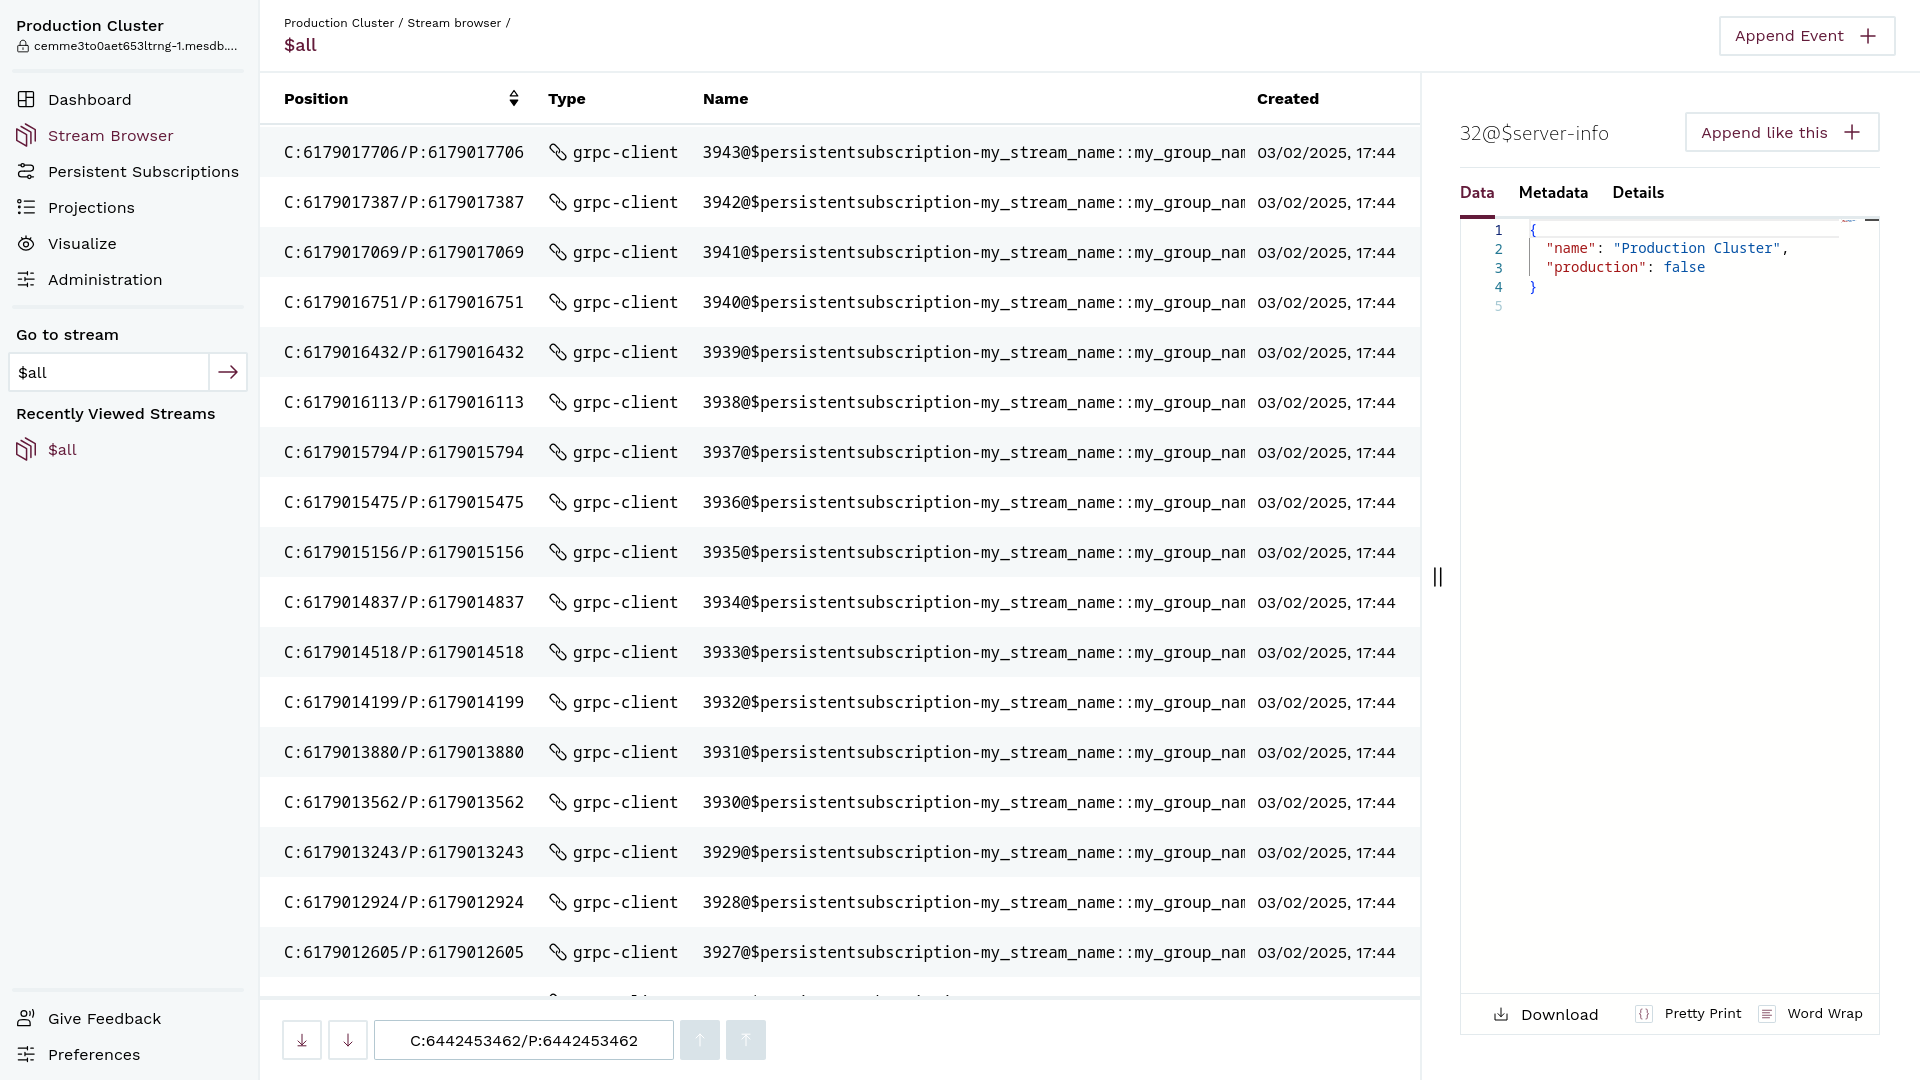
Task: Select event 3939@$persistentsubscription row
Action: [840, 353]
